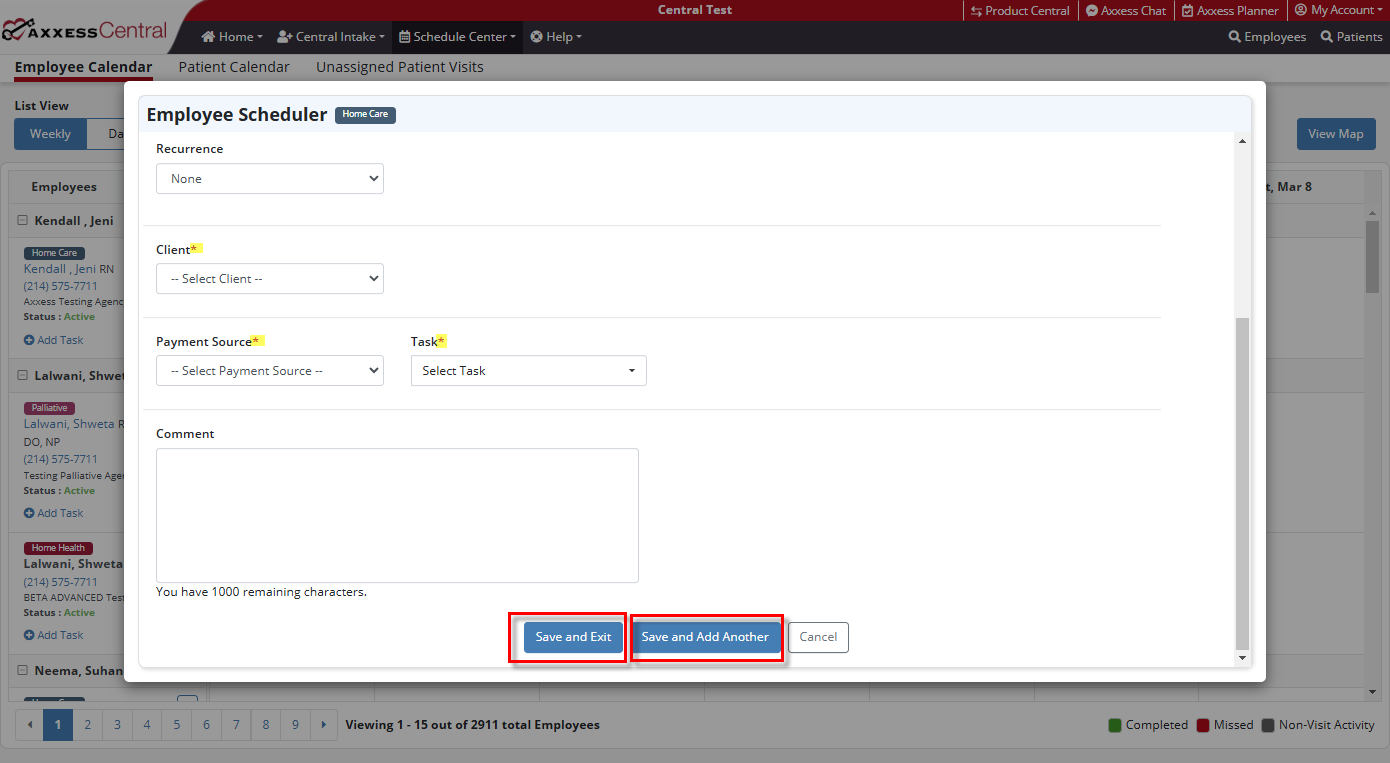Click inside the Comment text box
Viewport: 1390px width, 763px height.
pyautogui.click(x=397, y=515)
